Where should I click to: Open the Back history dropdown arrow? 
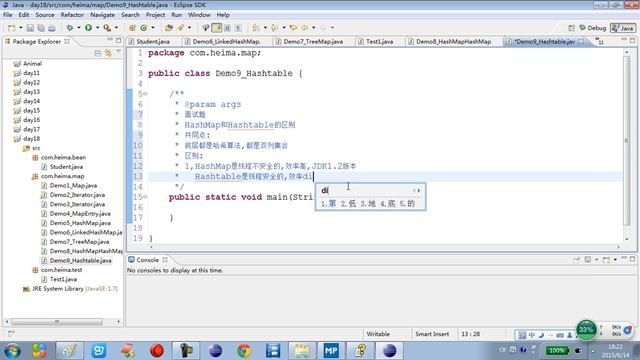(x=313, y=28)
